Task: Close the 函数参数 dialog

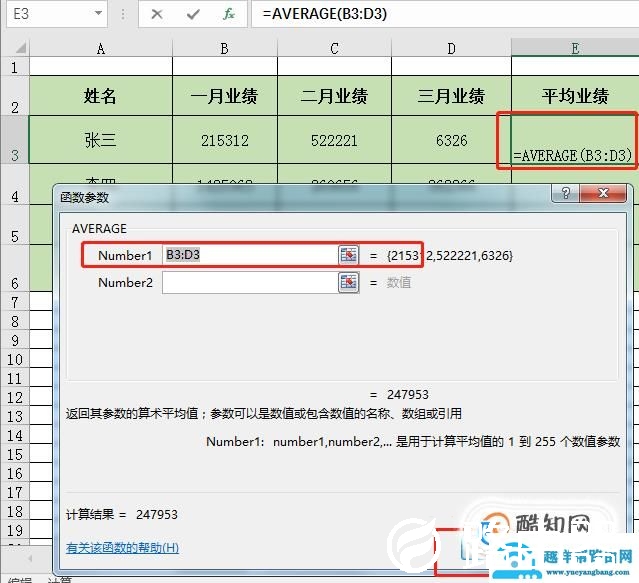Action: click(x=603, y=193)
